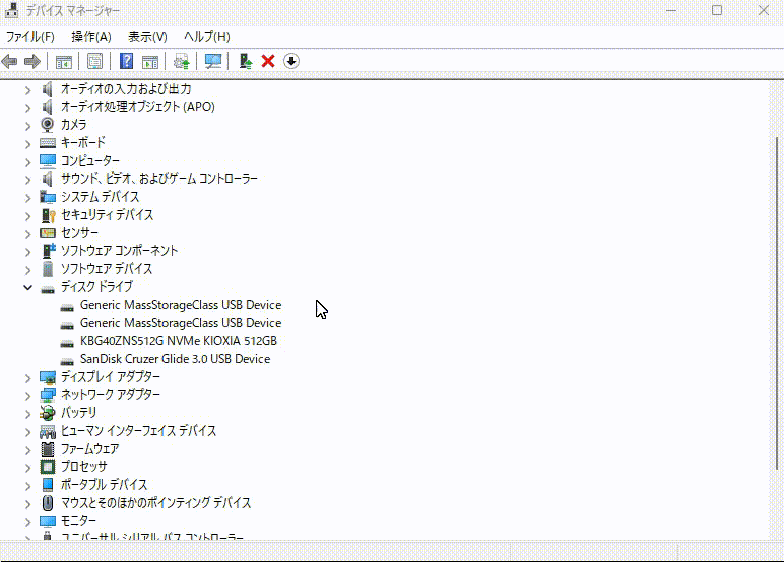Image resolution: width=784 pixels, height=562 pixels.
Task: Select the ポータブル デバイス icon
Action: pyautogui.click(x=48, y=484)
